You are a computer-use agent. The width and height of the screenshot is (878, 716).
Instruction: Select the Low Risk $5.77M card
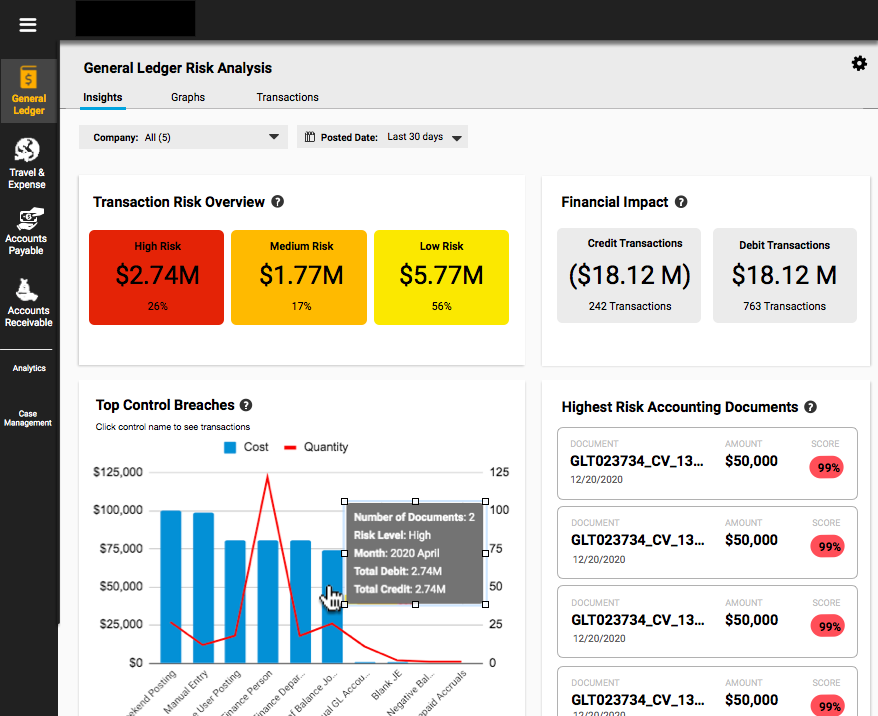[x=441, y=277]
